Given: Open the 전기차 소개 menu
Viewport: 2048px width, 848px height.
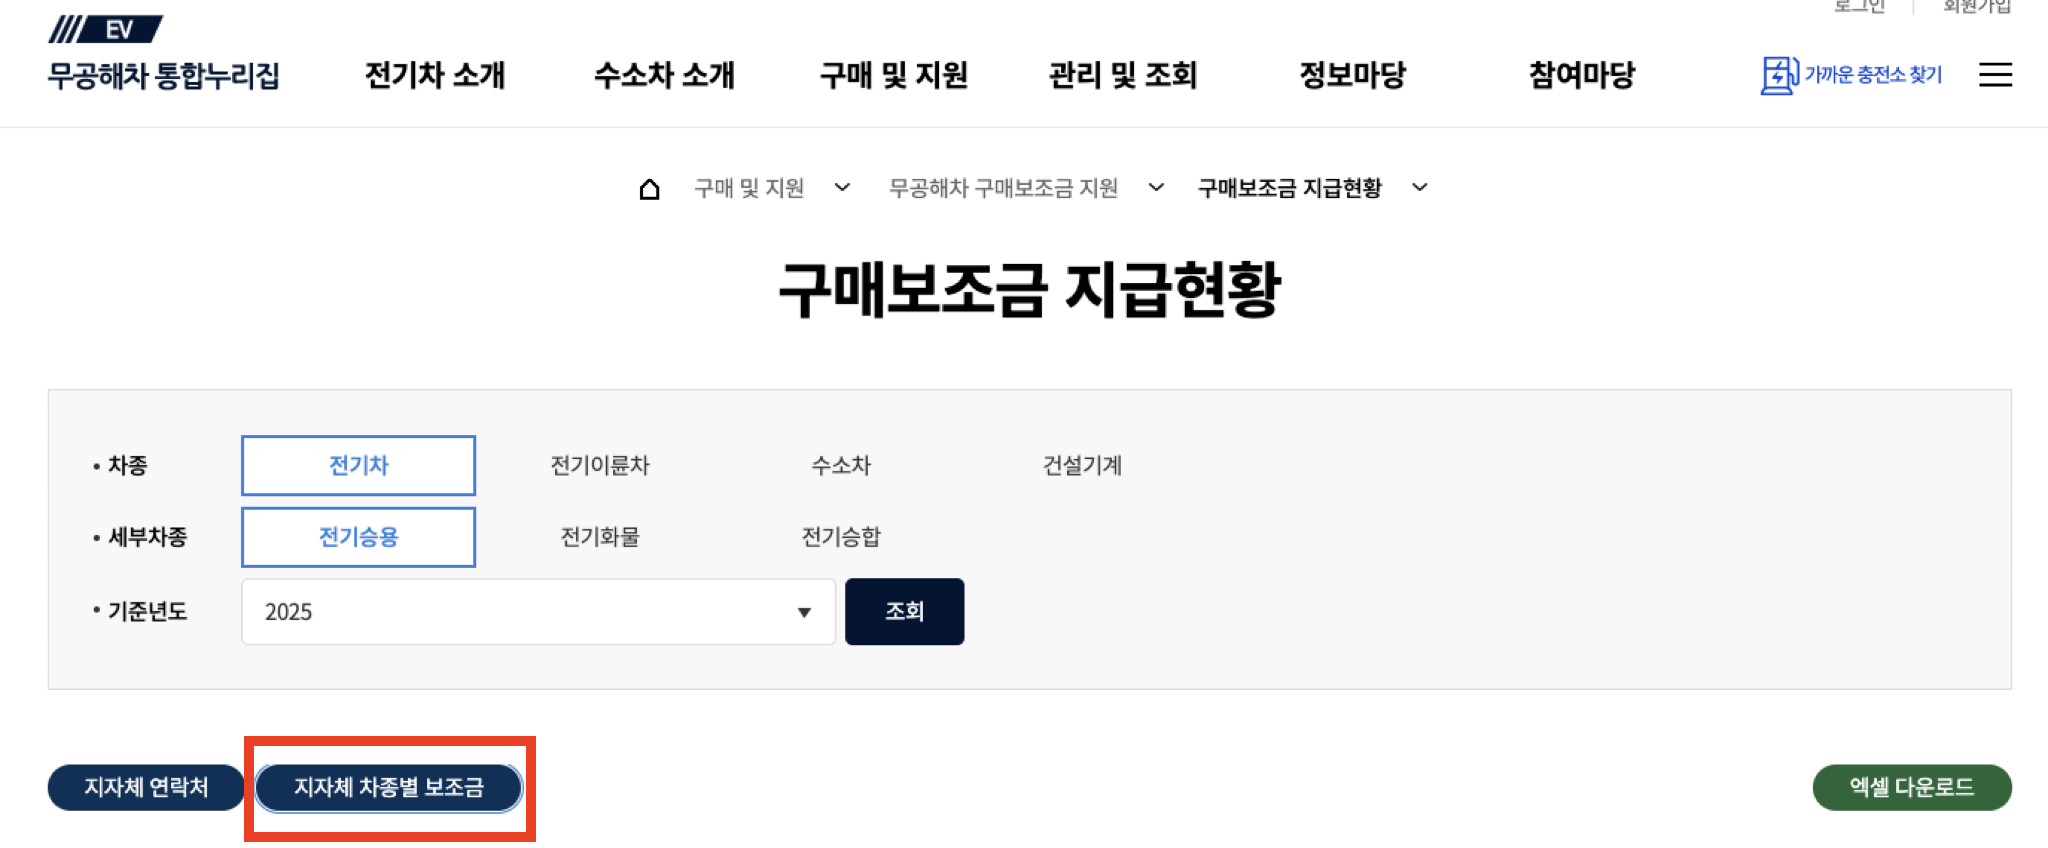Looking at the screenshot, I should tap(435, 75).
